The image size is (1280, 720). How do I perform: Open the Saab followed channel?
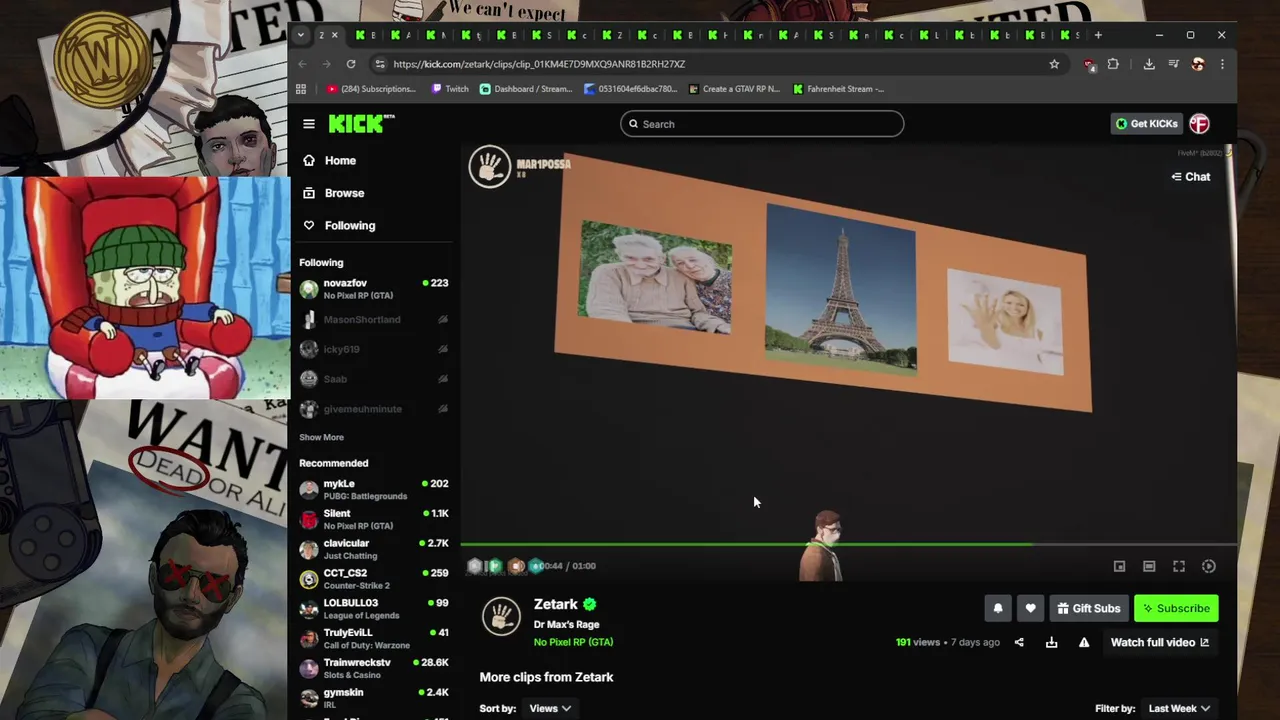[x=374, y=379]
